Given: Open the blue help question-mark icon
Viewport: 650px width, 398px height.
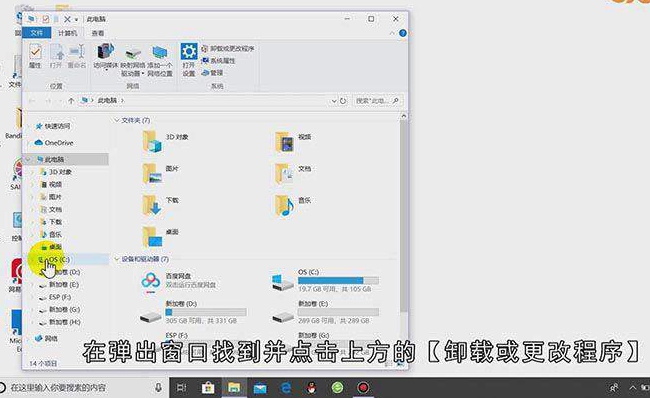Looking at the screenshot, I should coord(403,33).
